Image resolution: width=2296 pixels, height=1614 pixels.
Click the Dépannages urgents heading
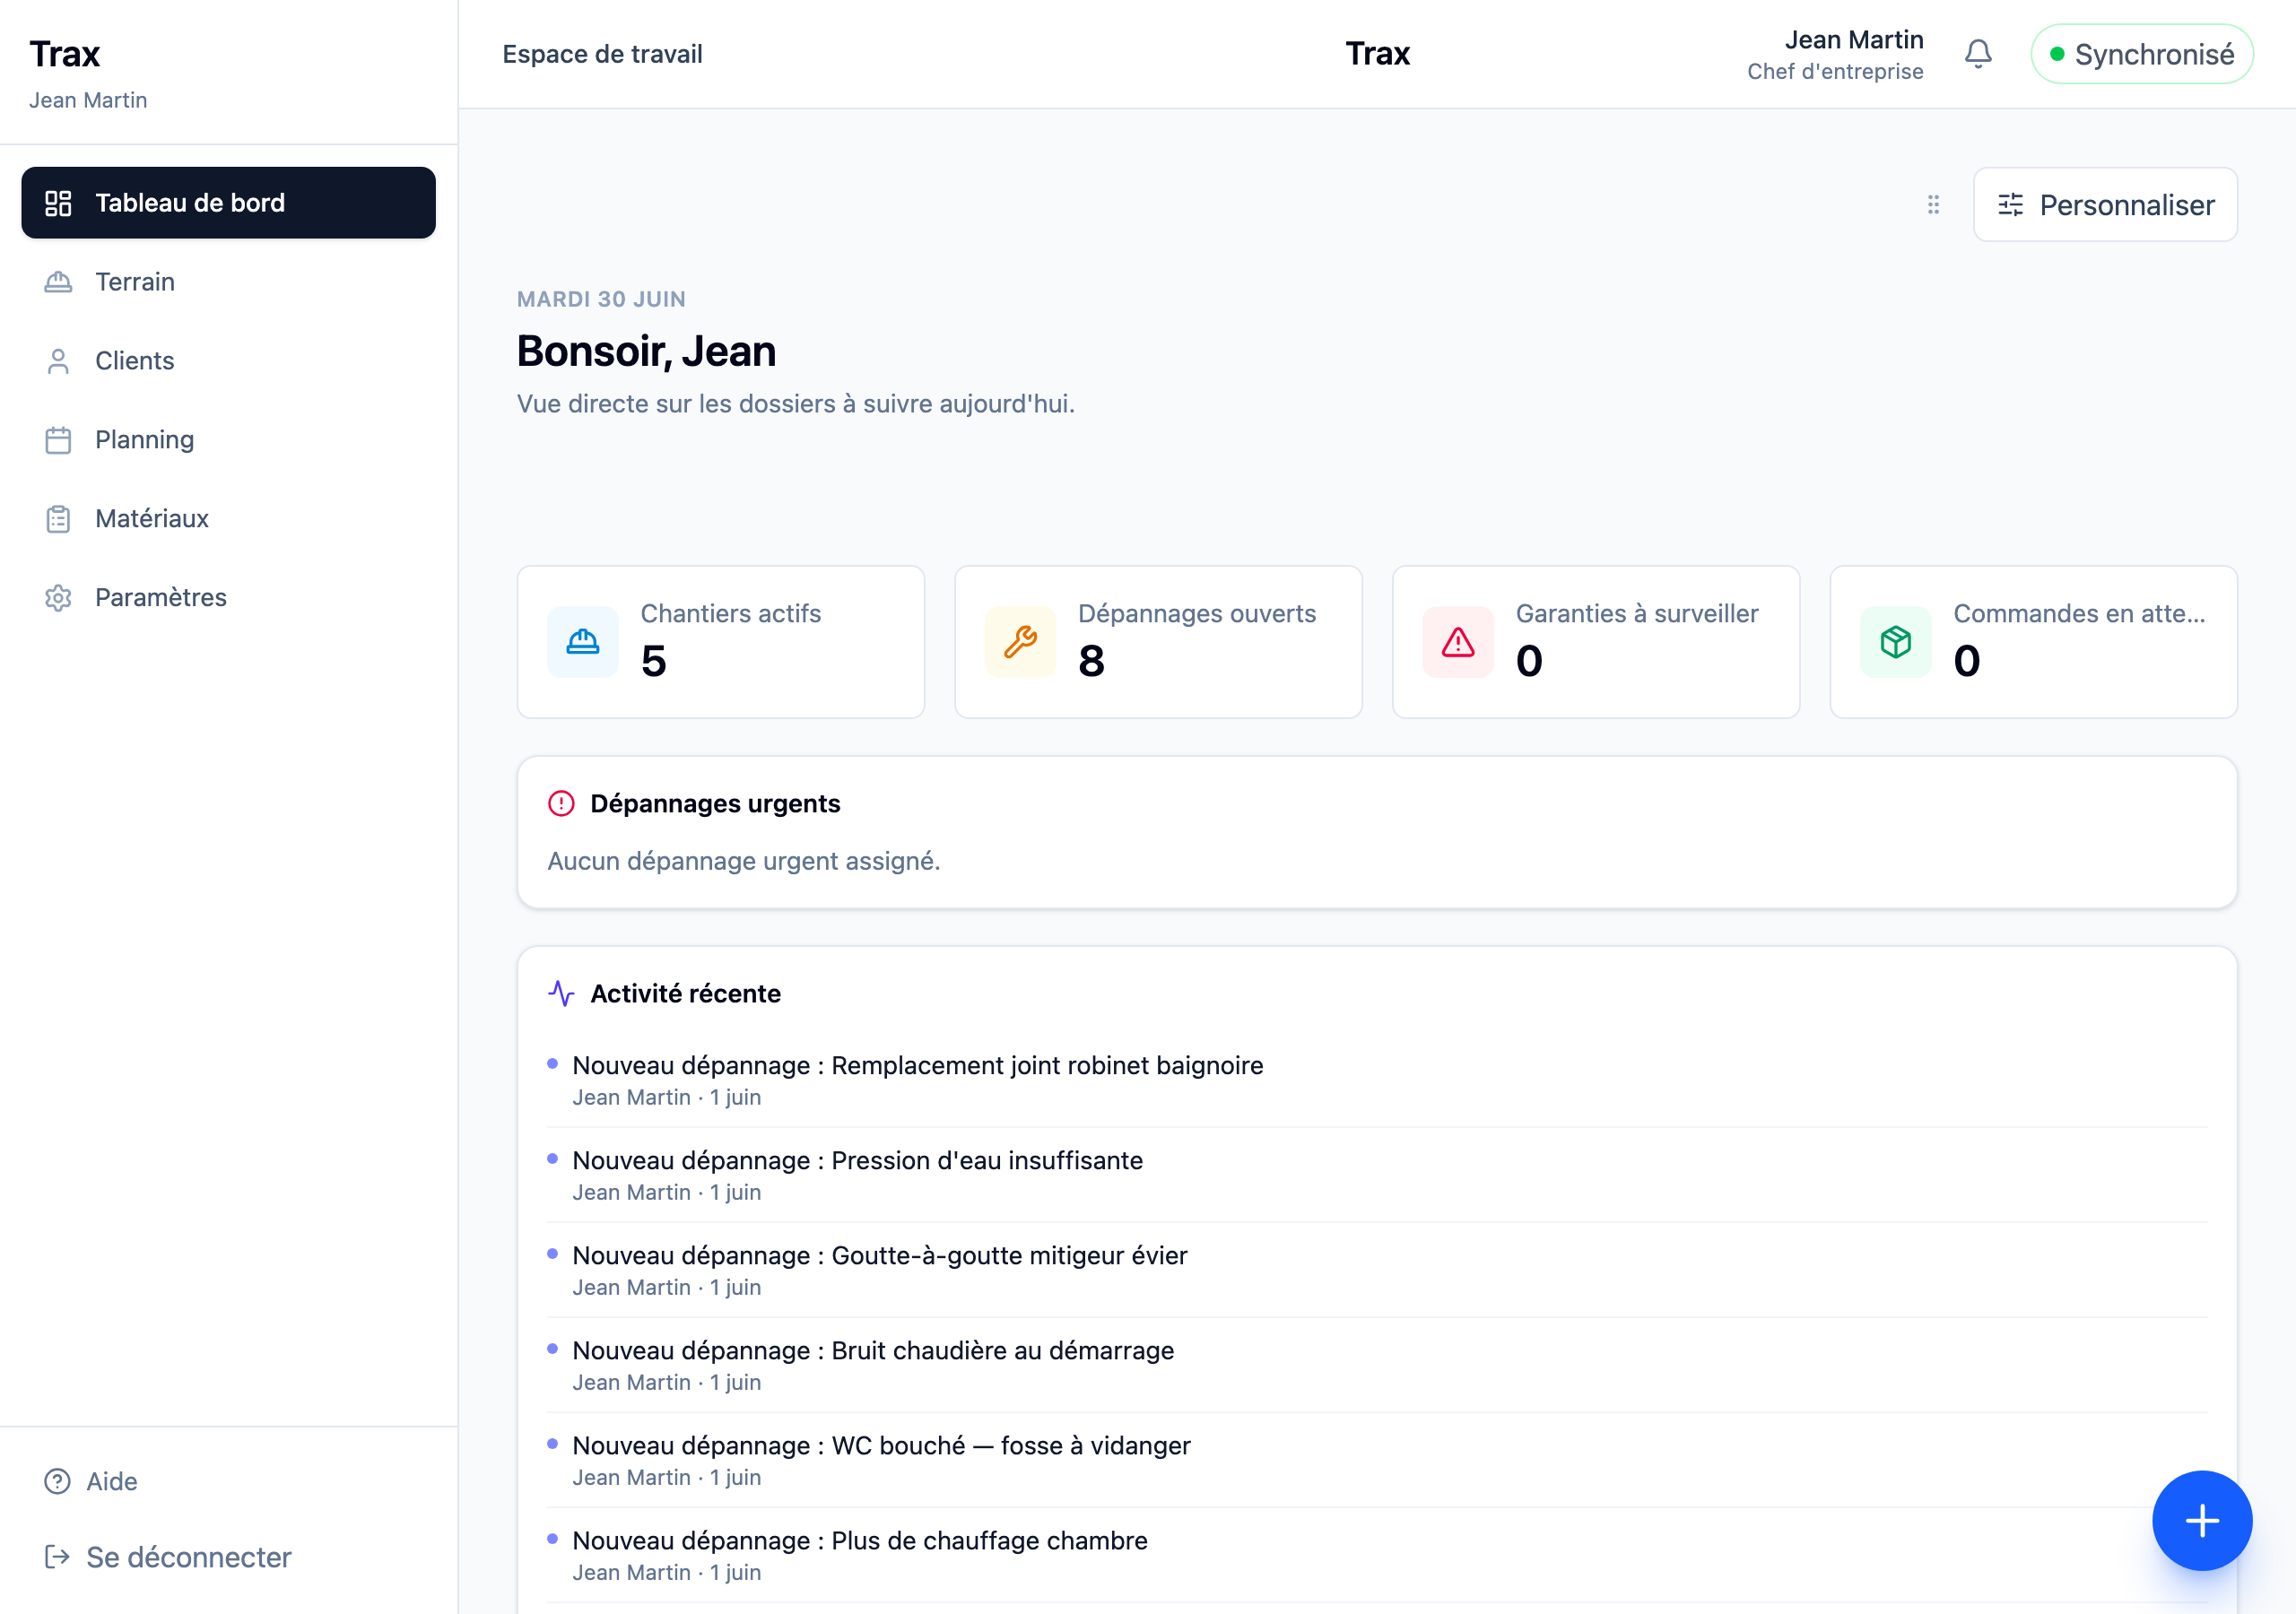pyautogui.click(x=715, y=804)
